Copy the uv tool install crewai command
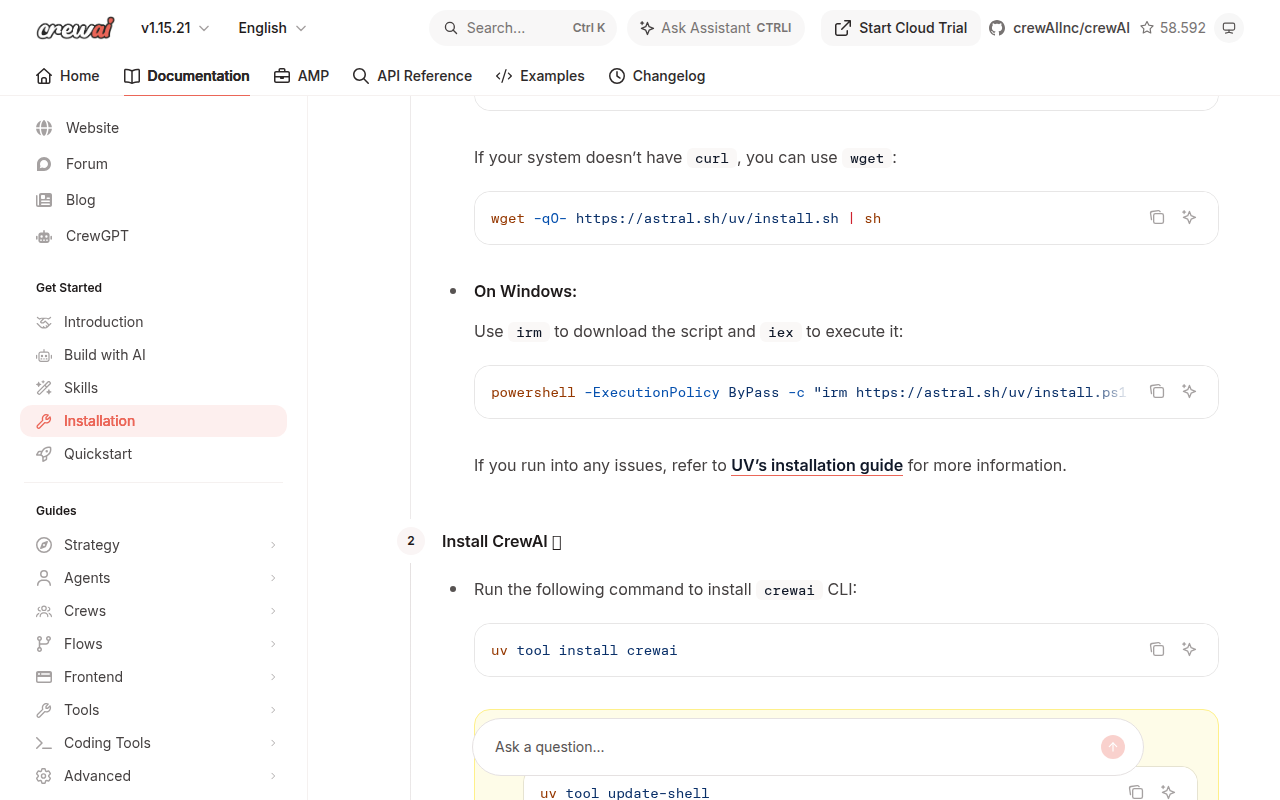 [1157, 649]
